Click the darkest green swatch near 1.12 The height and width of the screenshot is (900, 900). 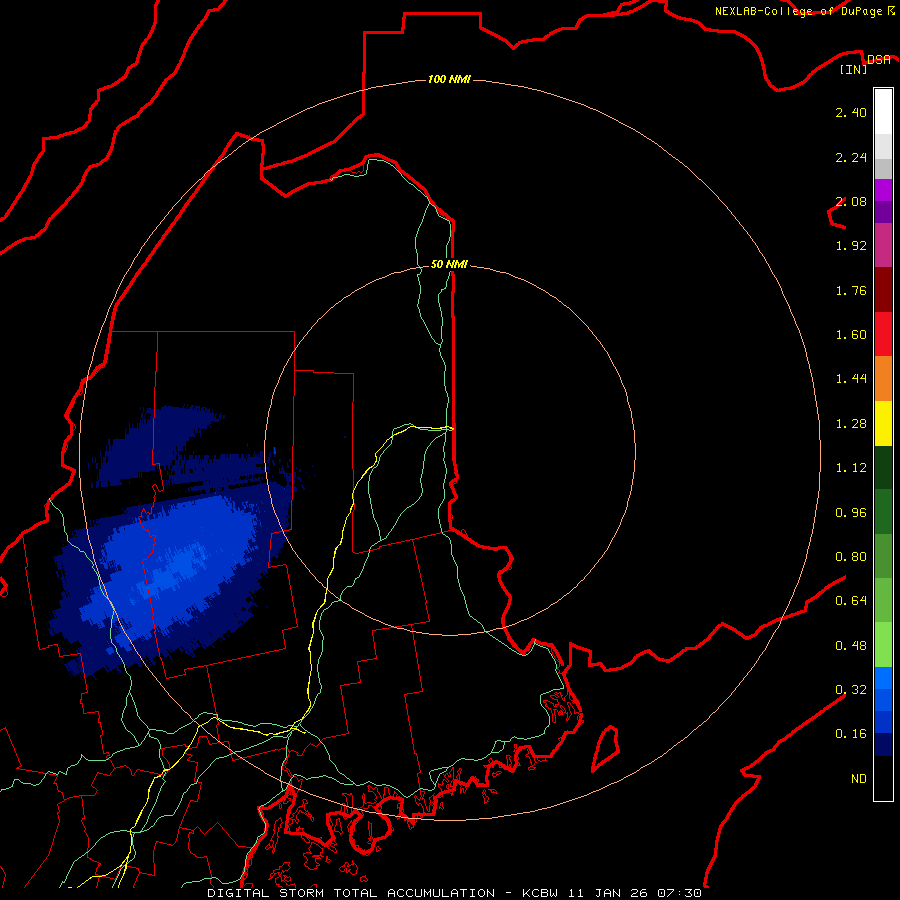click(883, 468)
